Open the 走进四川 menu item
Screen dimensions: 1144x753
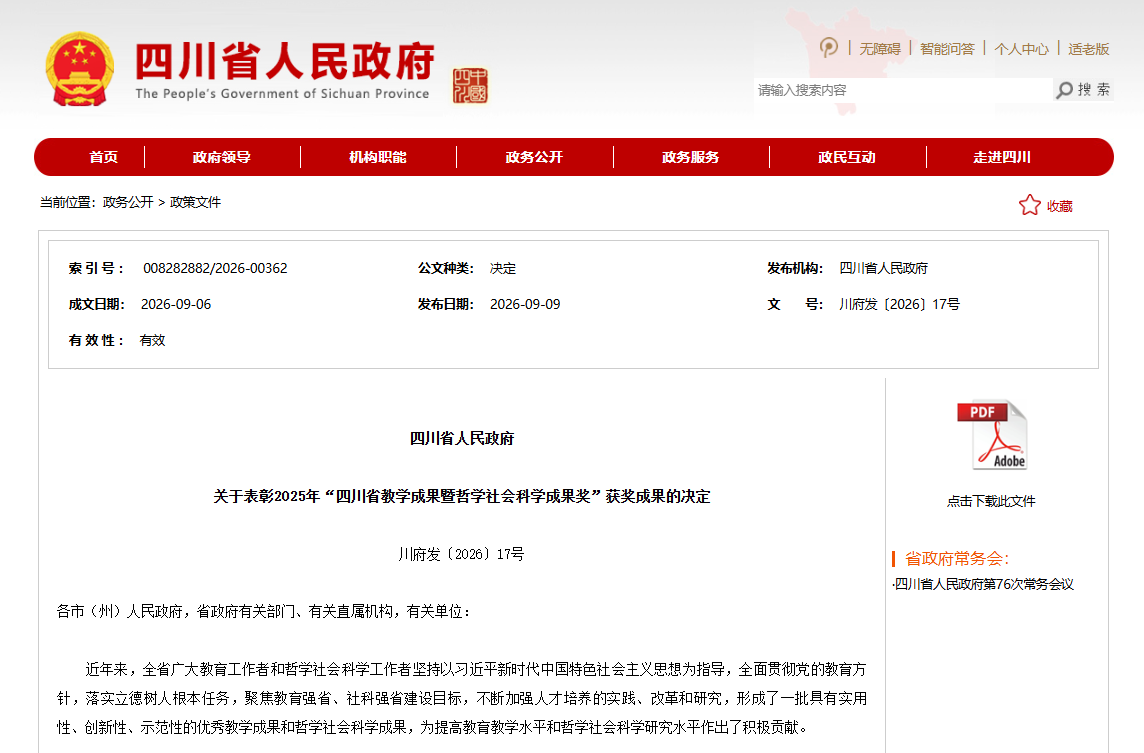[1002, 157]
